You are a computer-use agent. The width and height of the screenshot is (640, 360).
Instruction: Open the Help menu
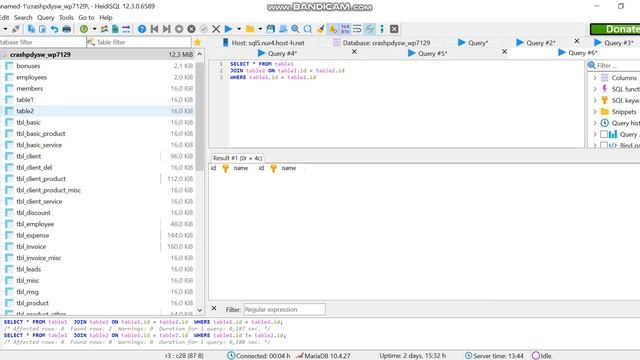[106, 18]
